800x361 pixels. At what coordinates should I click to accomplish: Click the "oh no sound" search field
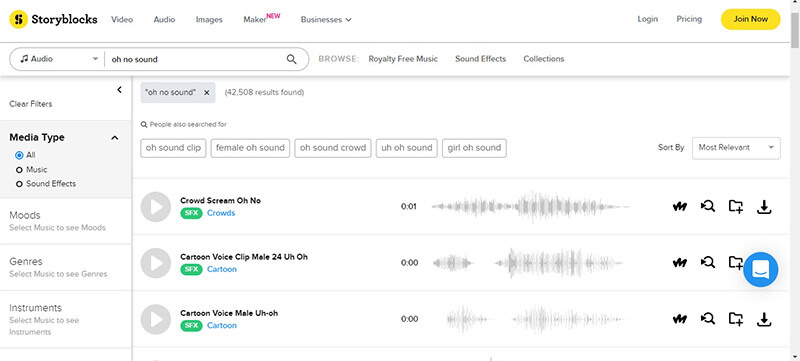[x=196, y=59]
